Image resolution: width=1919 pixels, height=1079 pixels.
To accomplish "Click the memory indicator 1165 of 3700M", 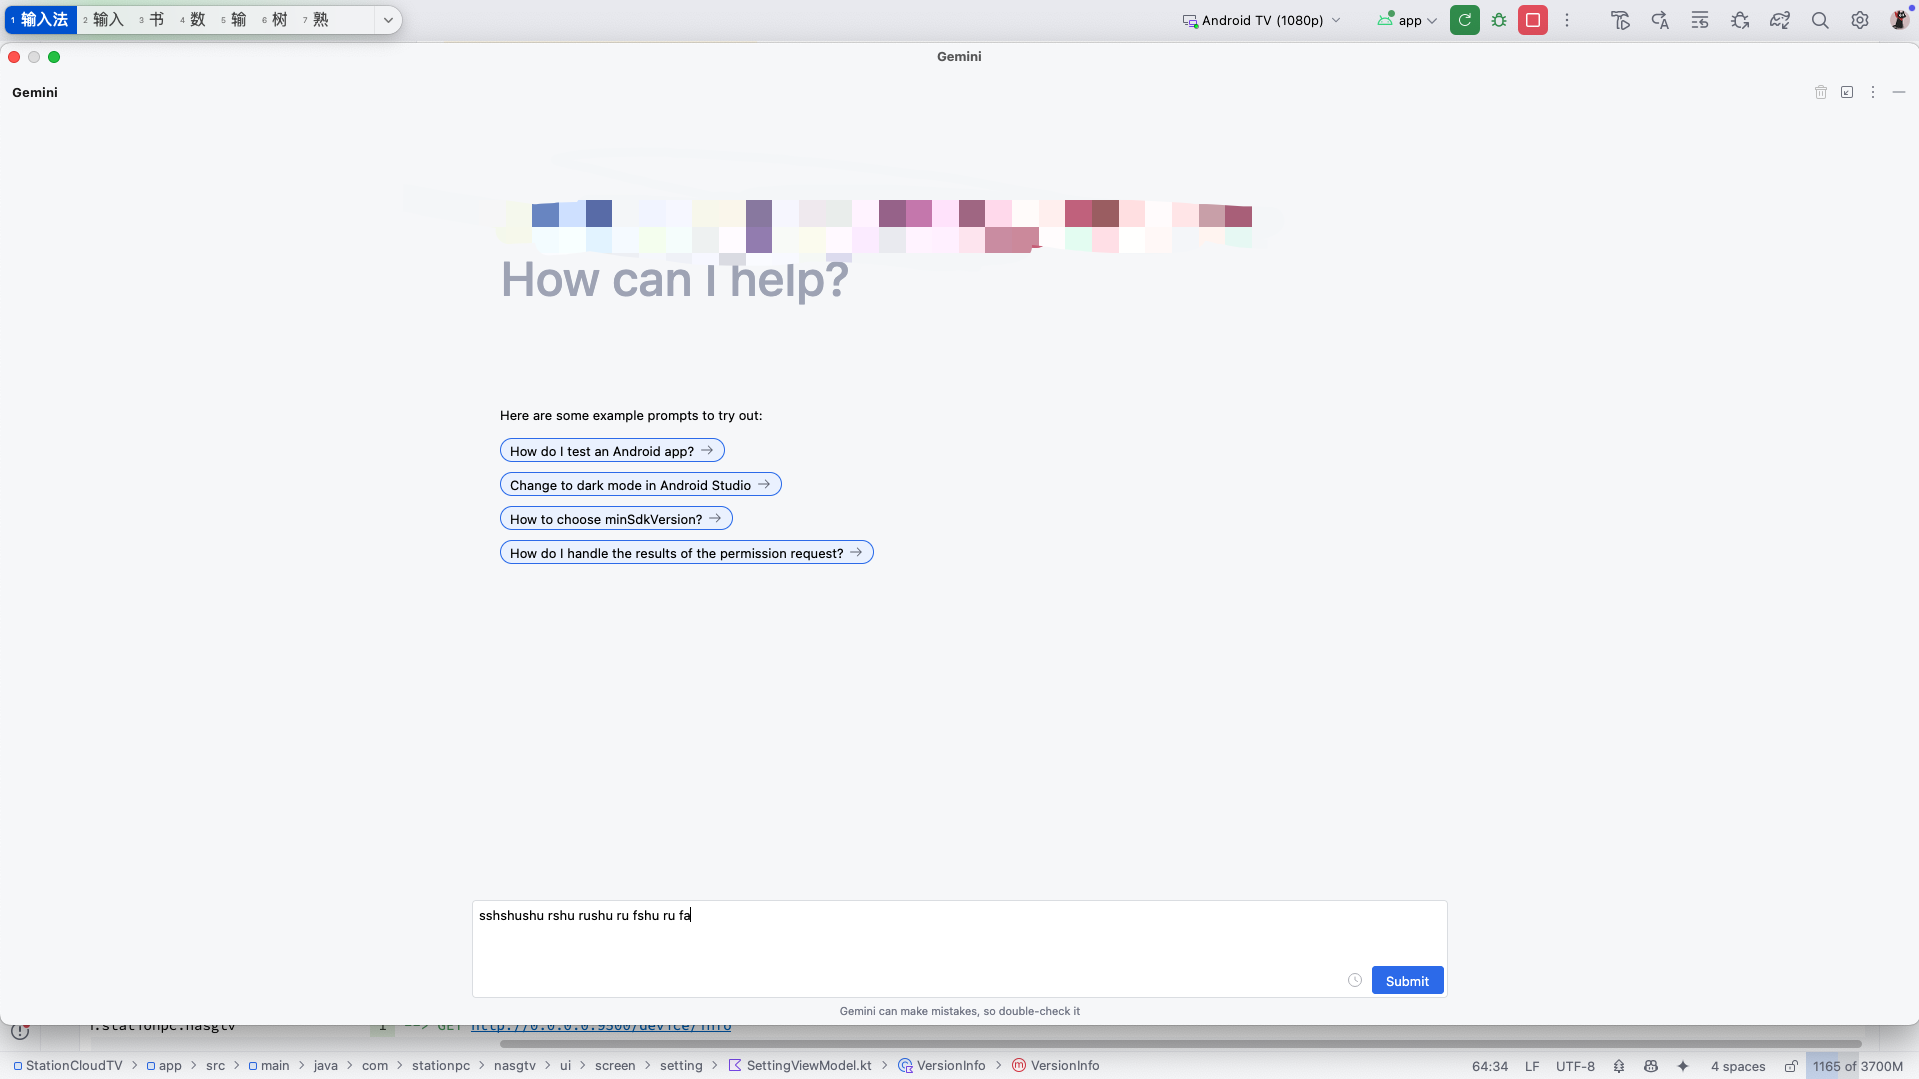I will point(1856,1066).
